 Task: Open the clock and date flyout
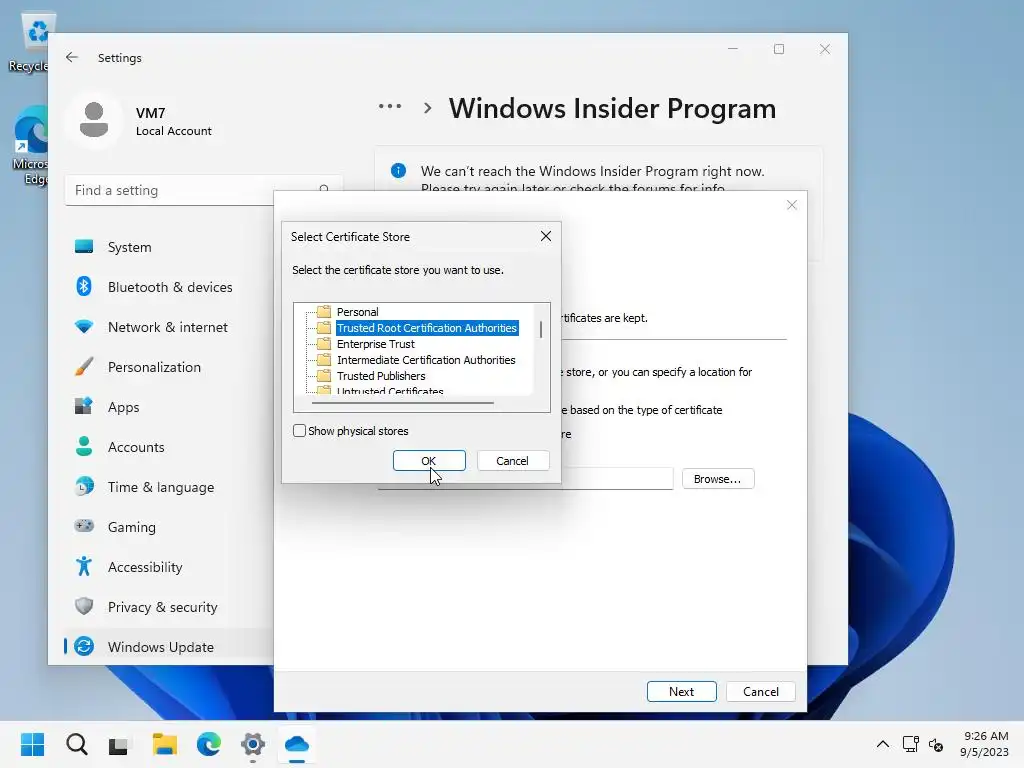point(984,744)
